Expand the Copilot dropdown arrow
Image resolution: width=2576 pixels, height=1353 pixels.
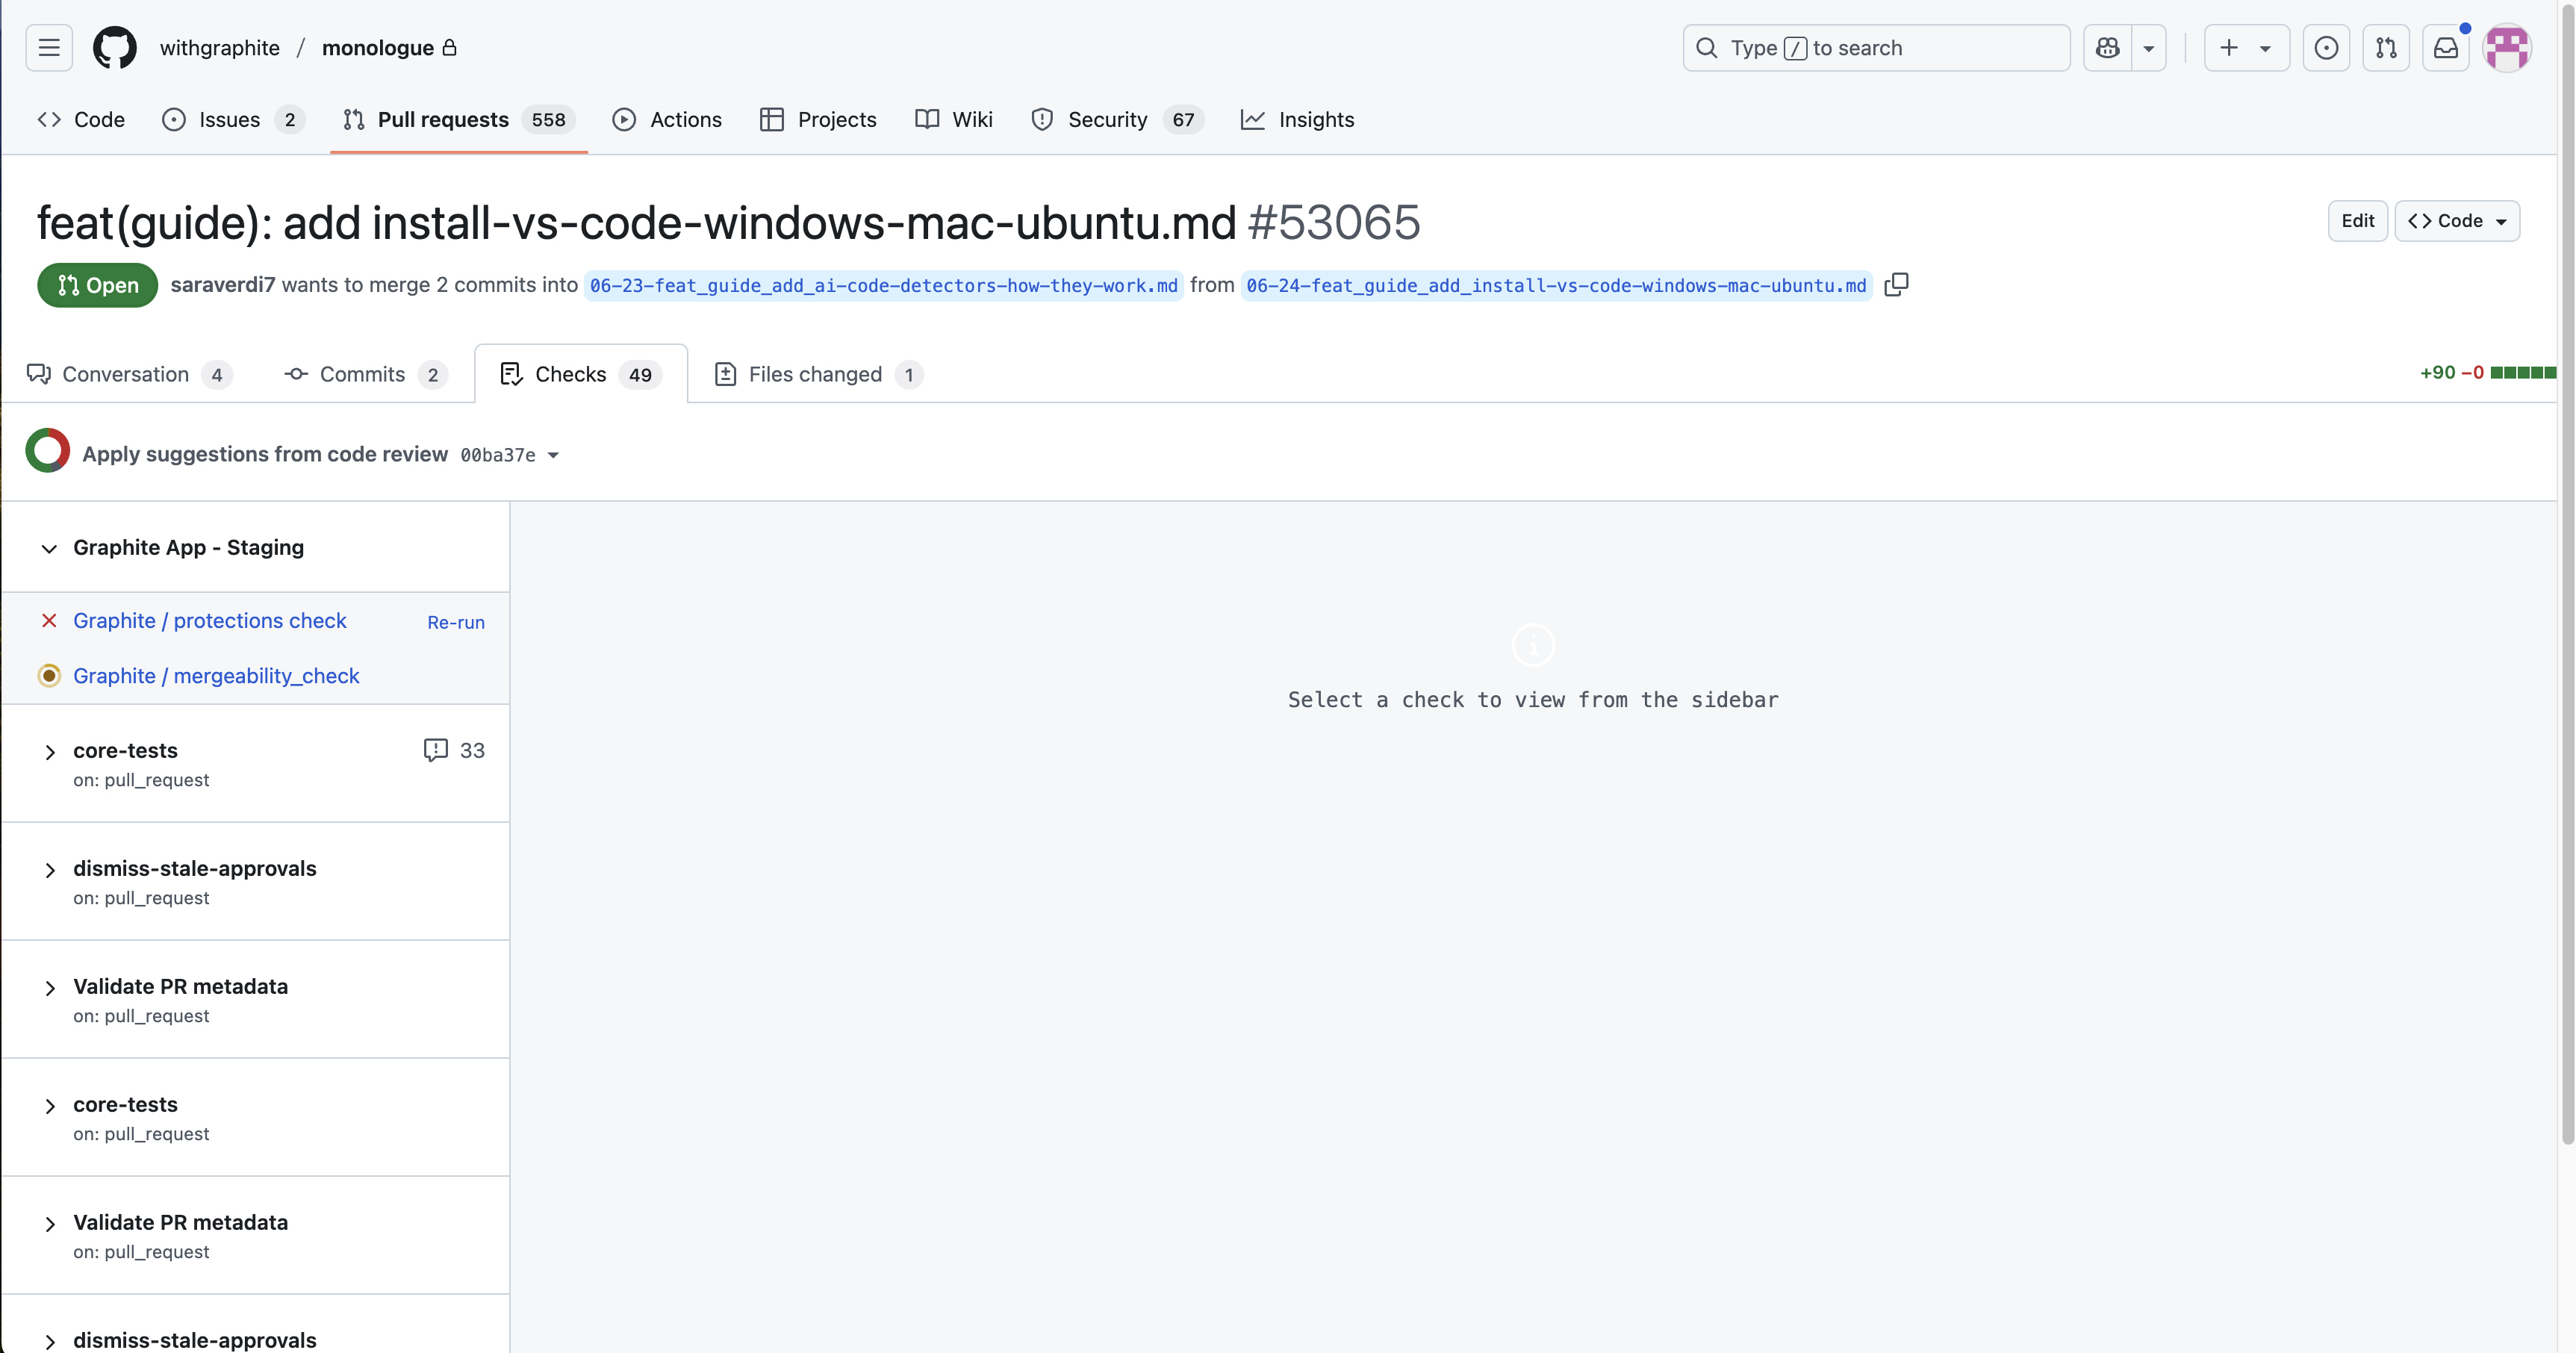2150,47
